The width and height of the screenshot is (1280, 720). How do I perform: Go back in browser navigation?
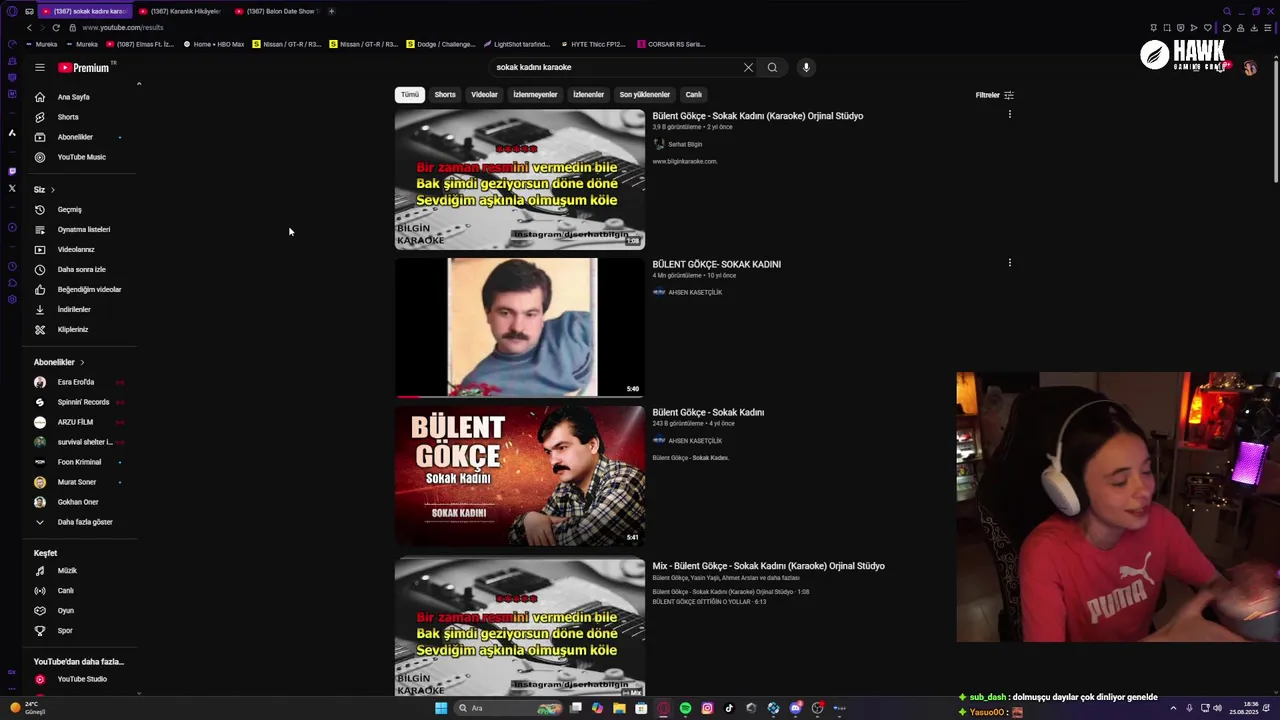click(30, 28)
